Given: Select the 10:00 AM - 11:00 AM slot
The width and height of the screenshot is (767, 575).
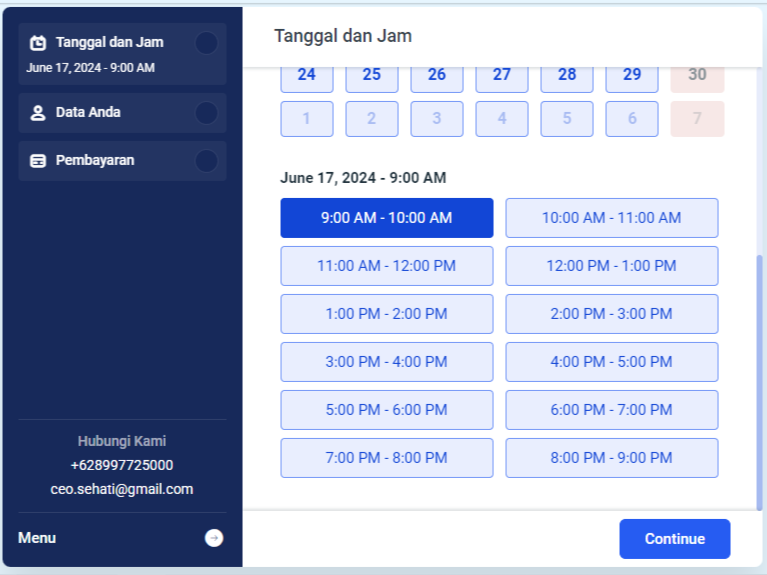Looking at the screenshot, I should click(611, 218).
